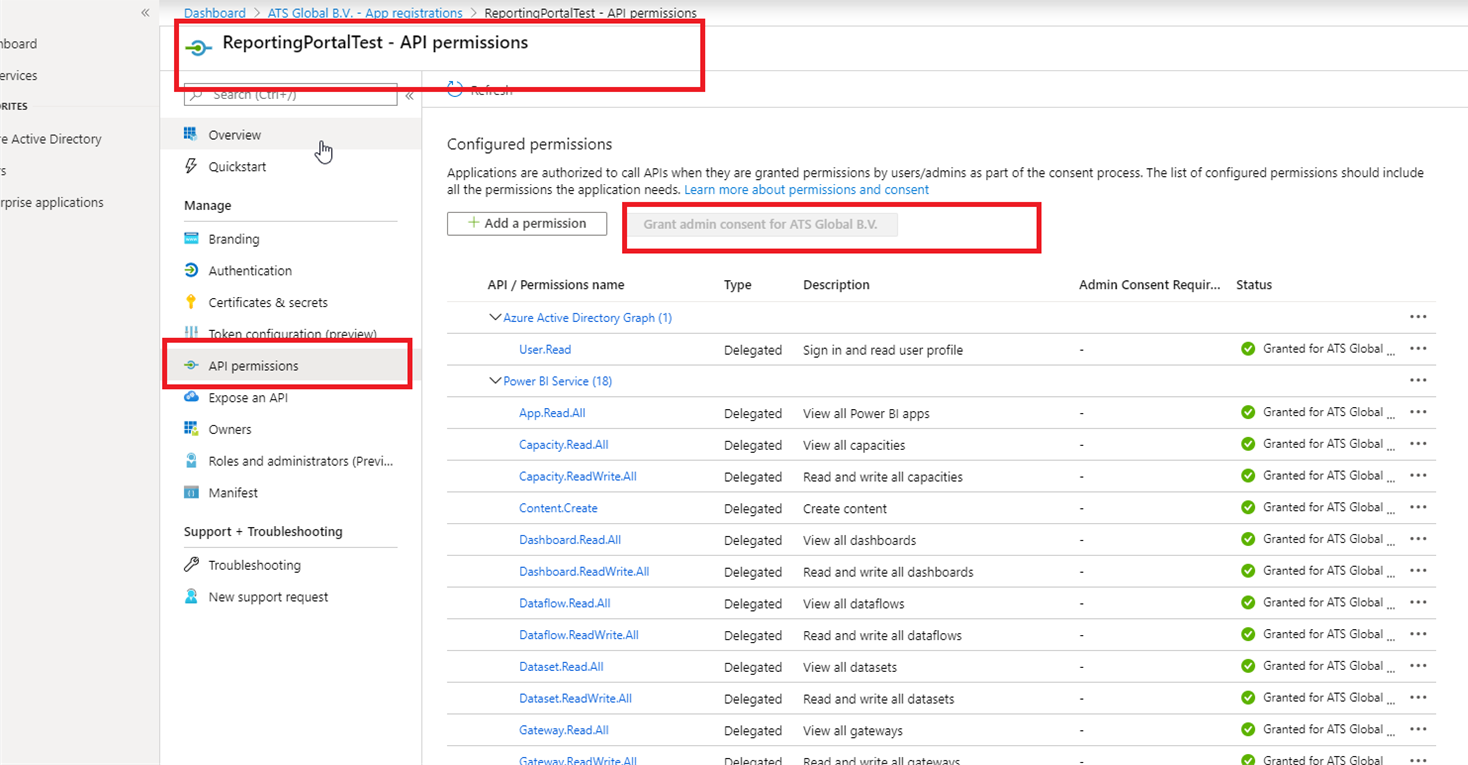This screenshot has width=1468, height=765.
Task: Open the User.Read permission link
Action: coord(545,350)
